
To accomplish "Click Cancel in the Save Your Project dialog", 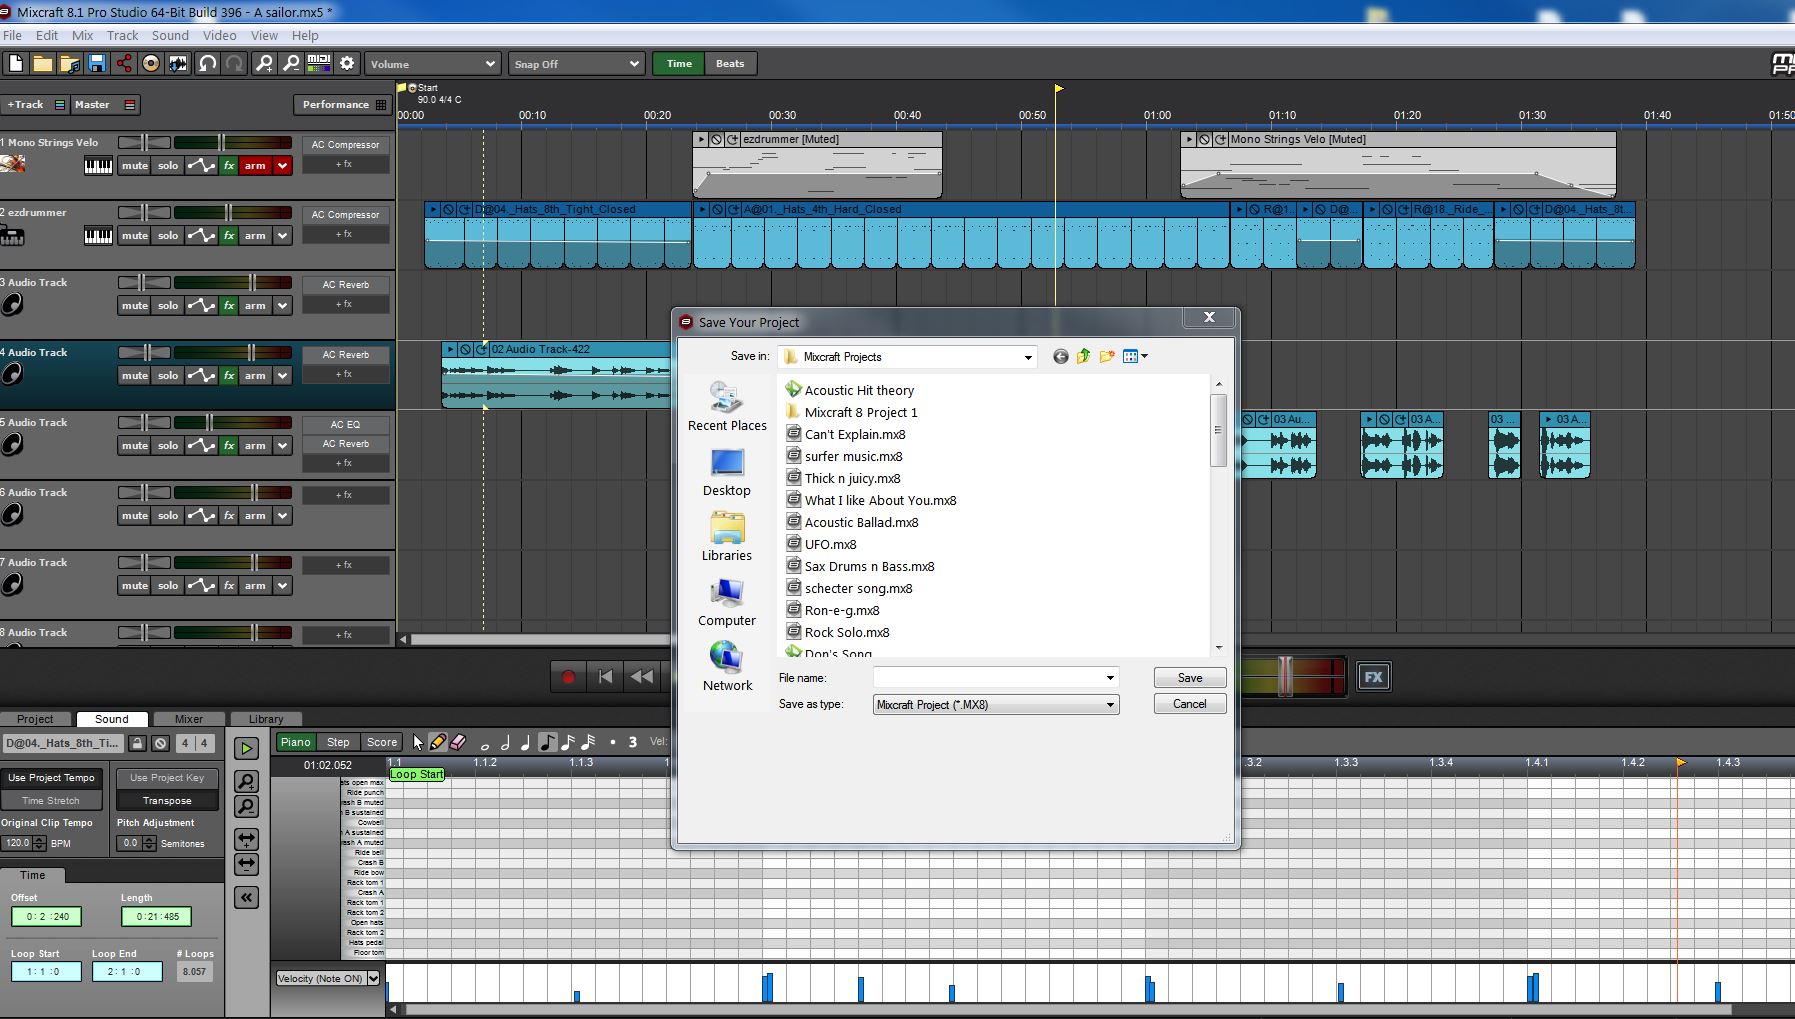I will [1190, 704].
